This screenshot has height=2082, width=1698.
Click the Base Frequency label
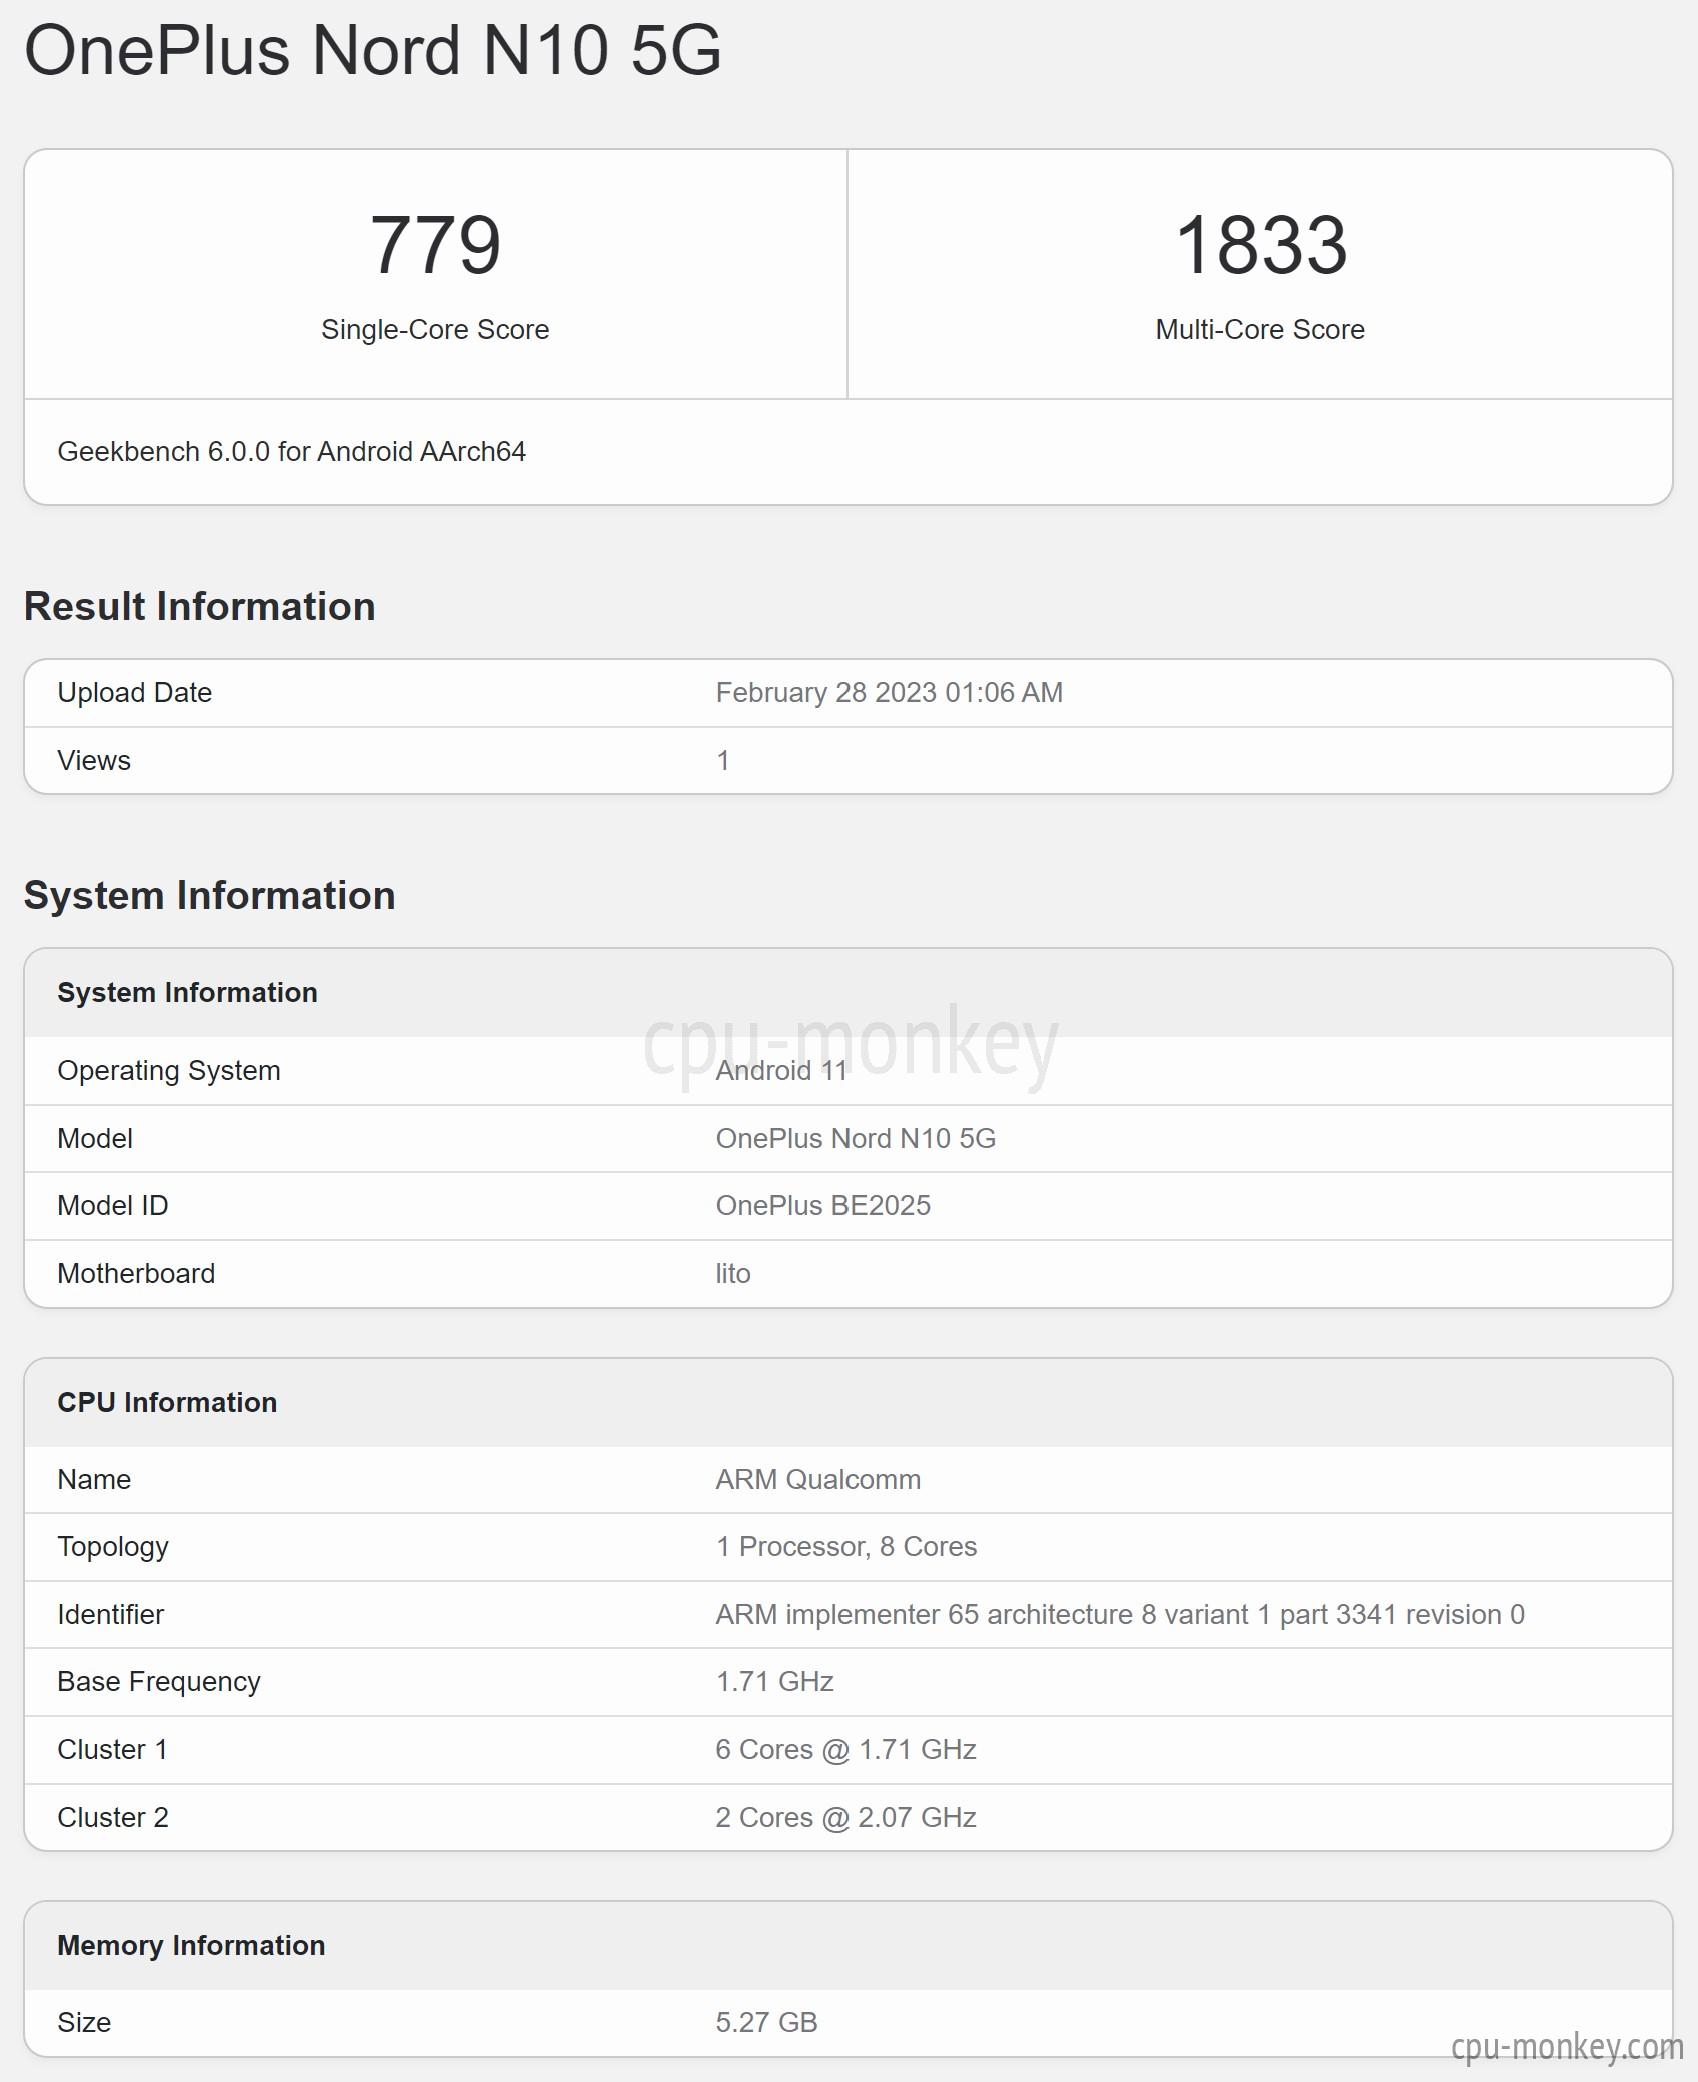pos(159,1683)
